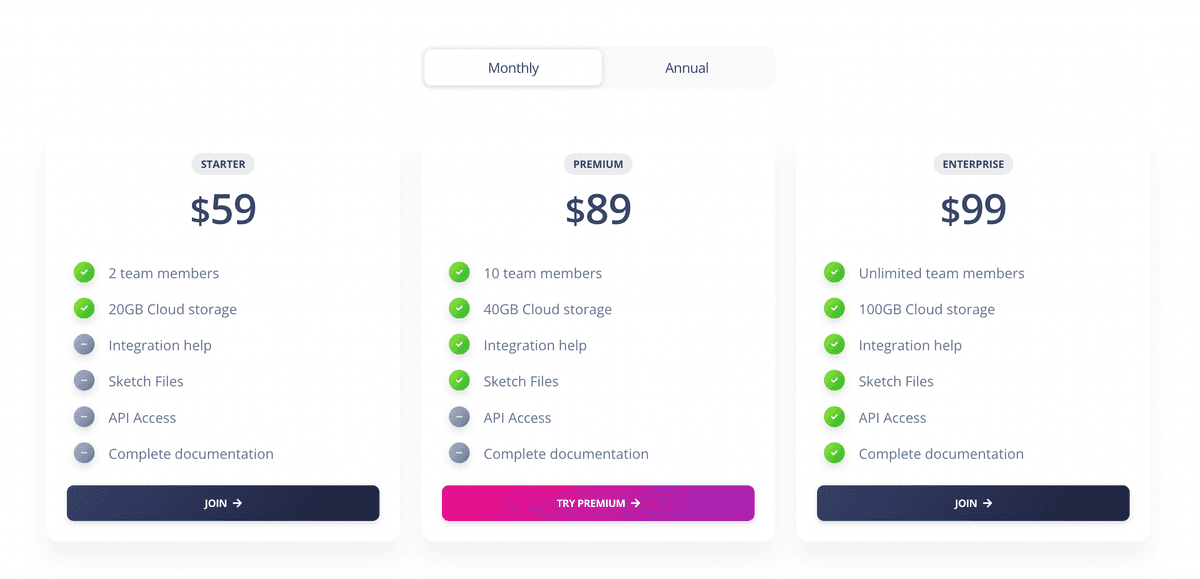Click green check beside 100GB Cloud storage
Viewport: 1200px width, 579px height.
click(x=834, y=309)
